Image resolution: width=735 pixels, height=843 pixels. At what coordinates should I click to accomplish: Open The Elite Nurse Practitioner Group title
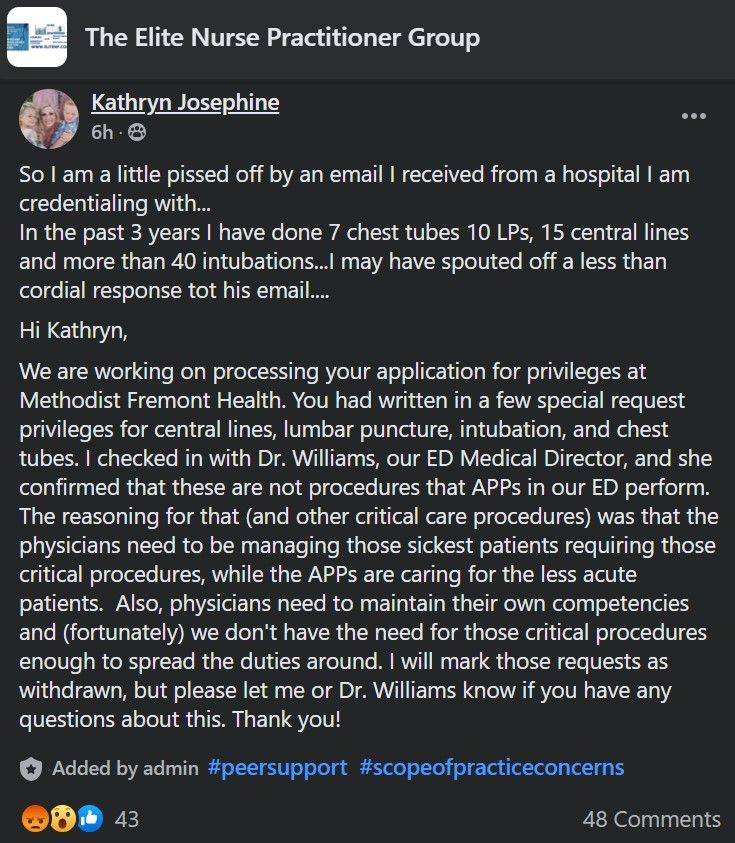coord(282,38)
